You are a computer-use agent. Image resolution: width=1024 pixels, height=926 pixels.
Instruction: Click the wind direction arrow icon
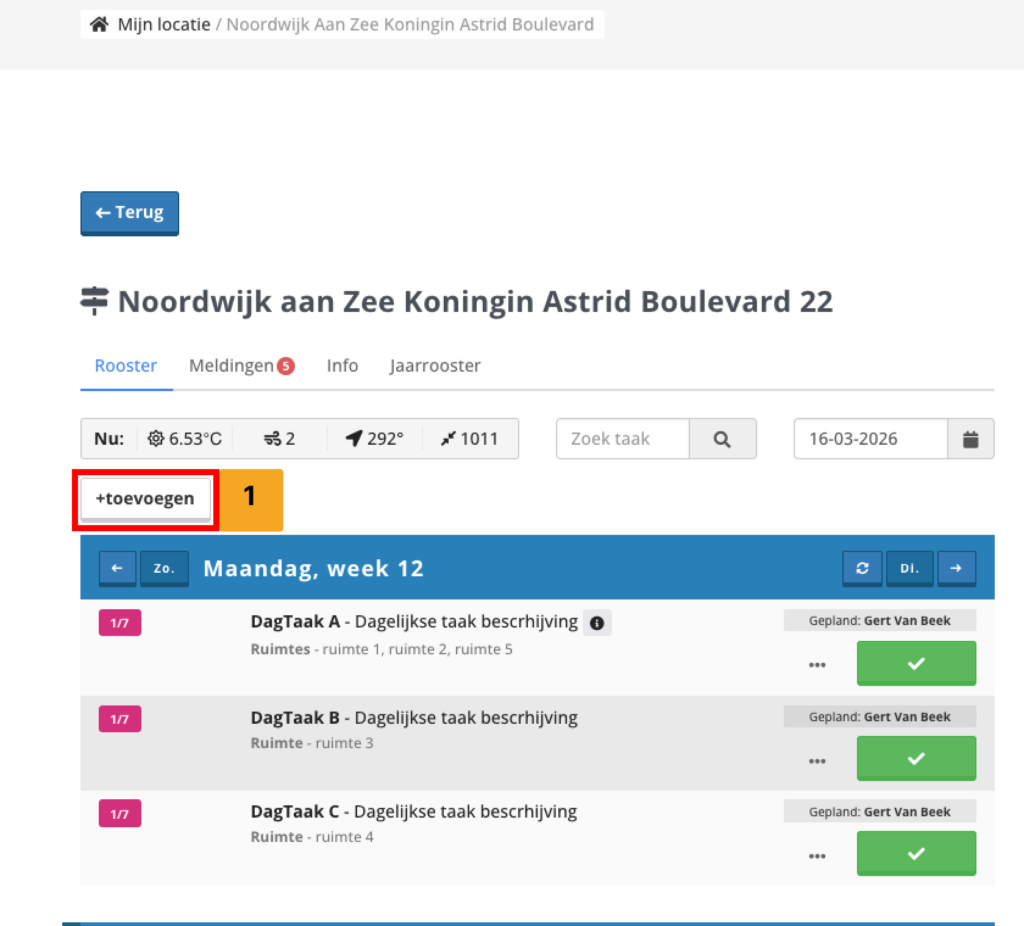(353, 439)
